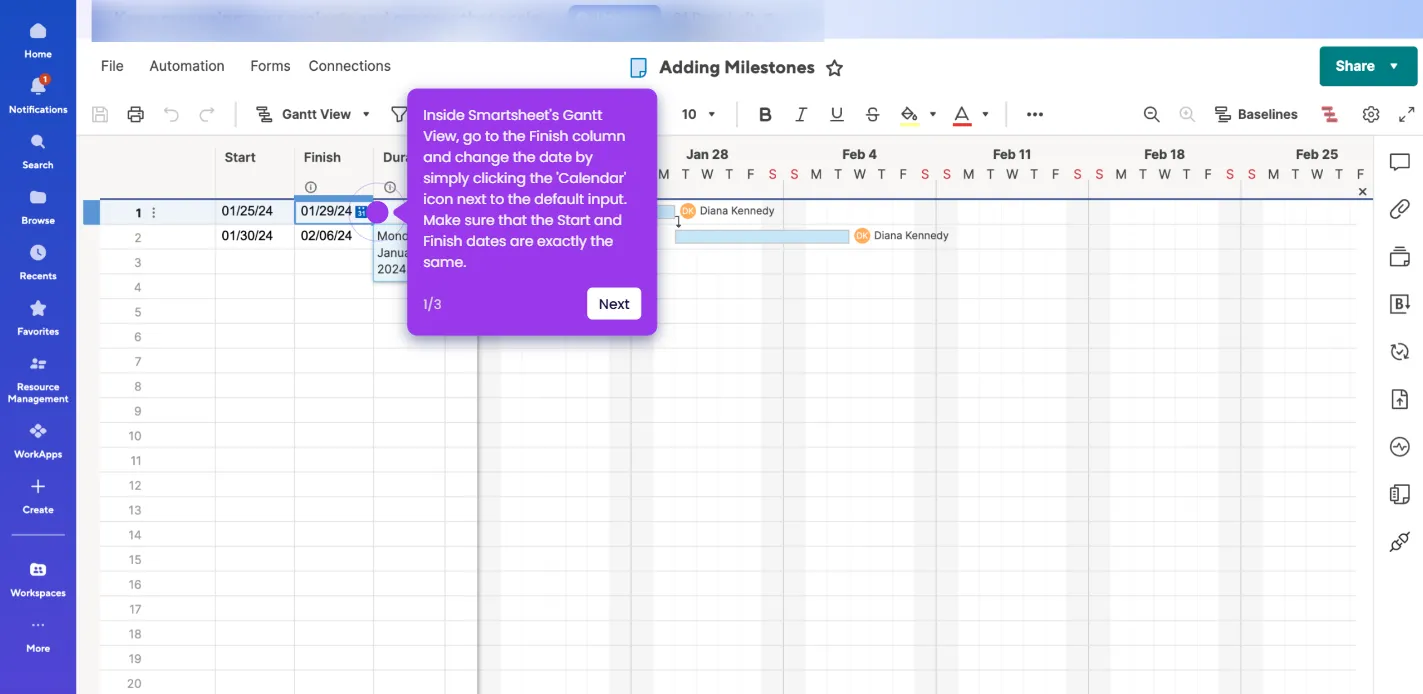Click Next in the purple tooltip
The image size is (1423, 694).
[614, 304]
